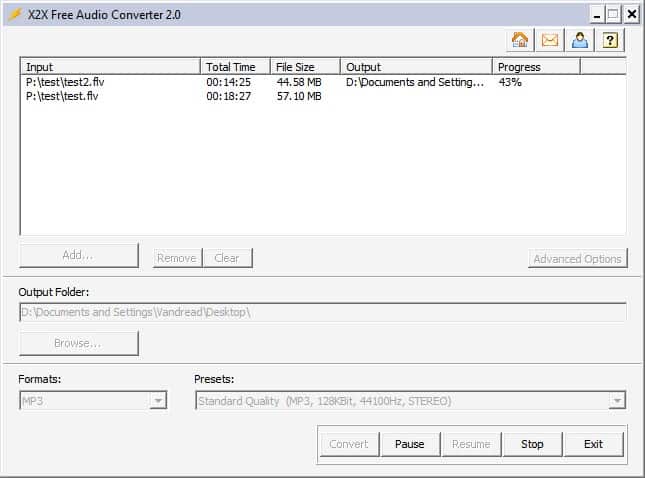Click the Progress column header

tap(536, 67)
